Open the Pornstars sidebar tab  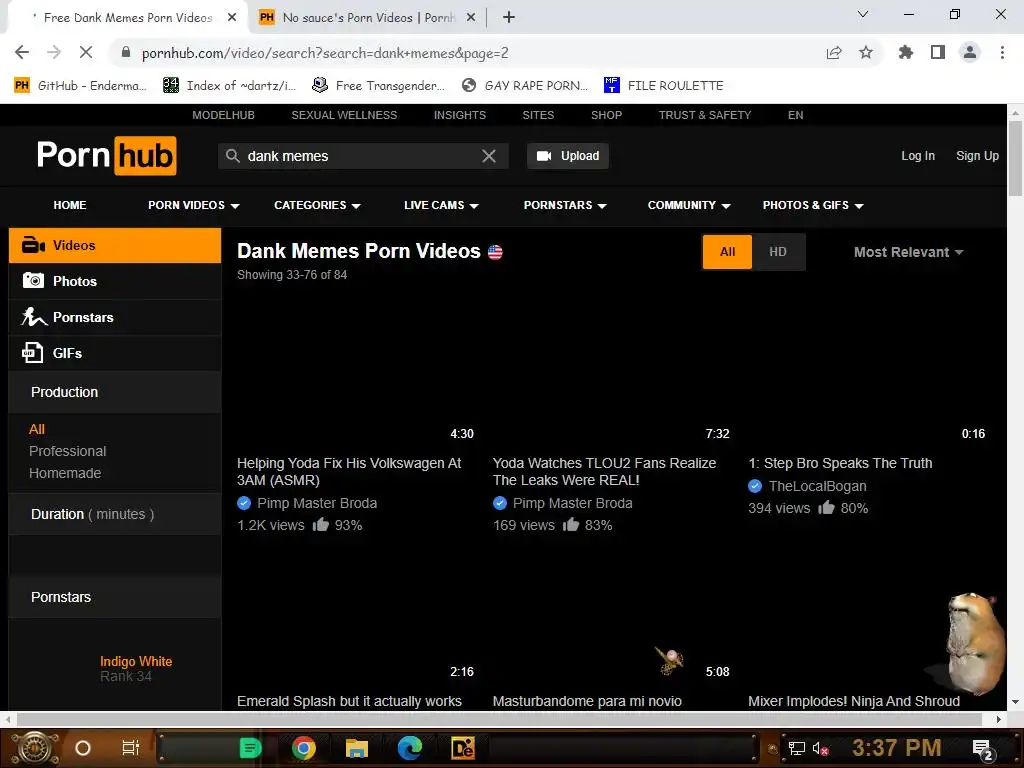point(115,317)
